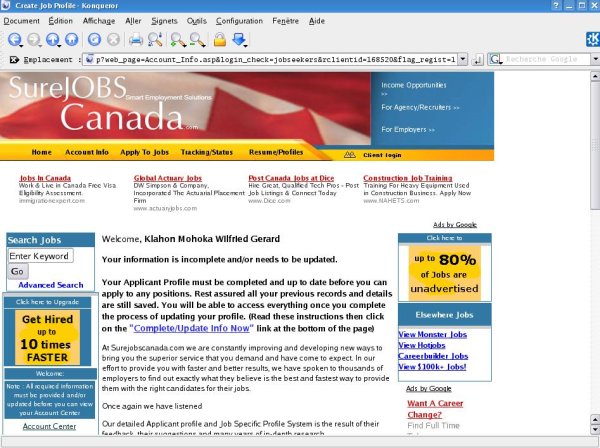Open Want A Career Change ad link
This screenshot has width=600, height=448.
tap(435, 409)
